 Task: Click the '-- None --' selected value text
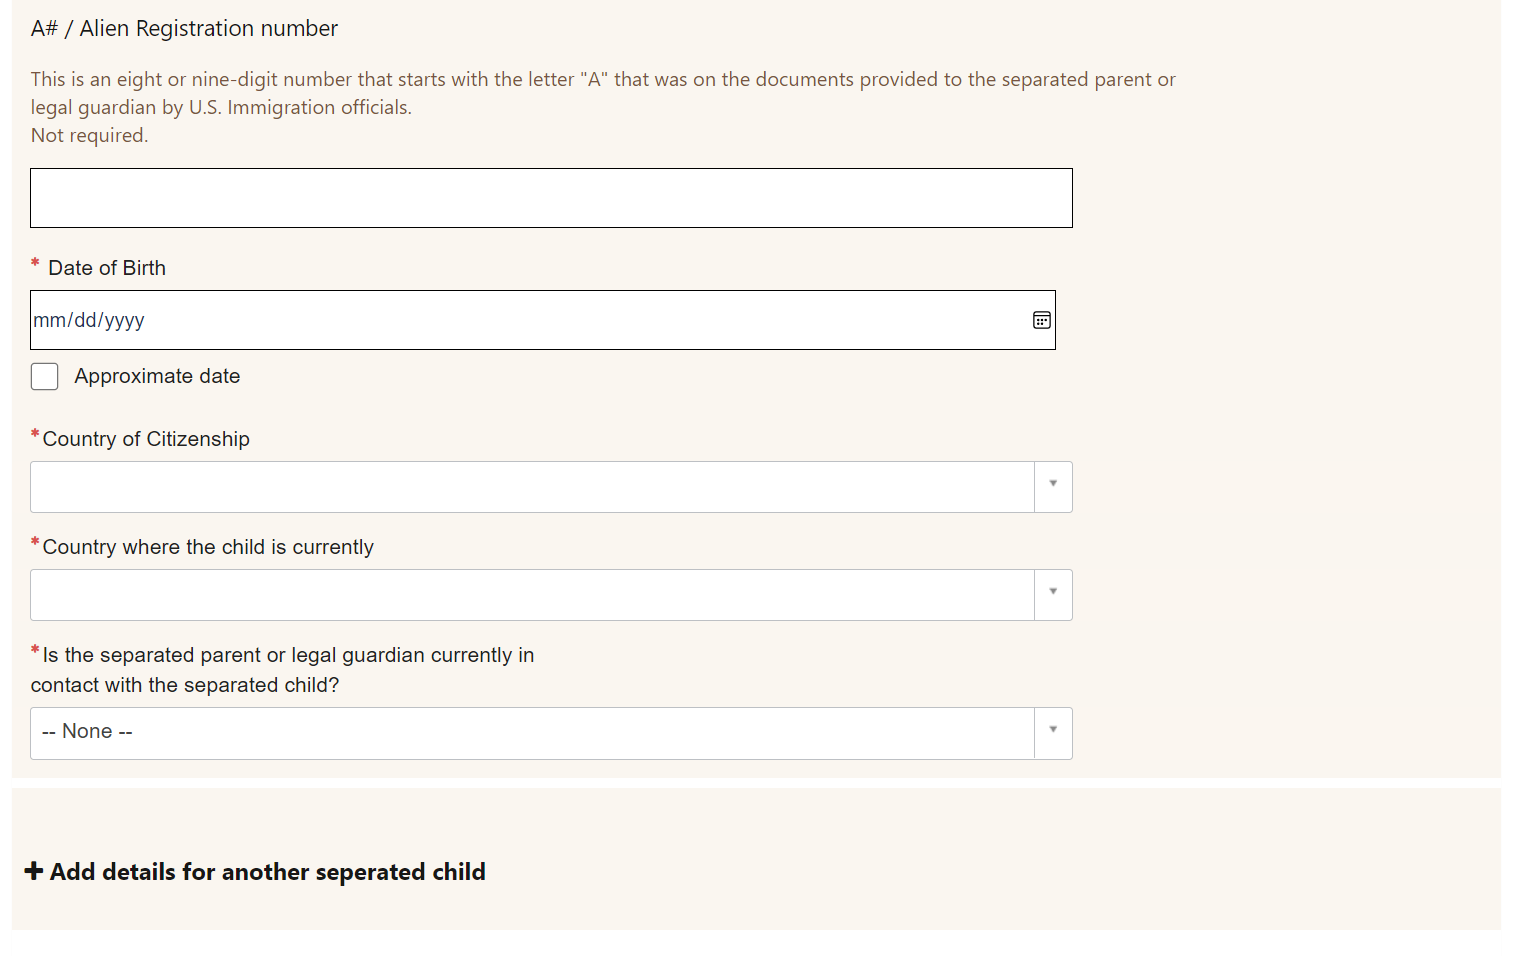point(88,732)
